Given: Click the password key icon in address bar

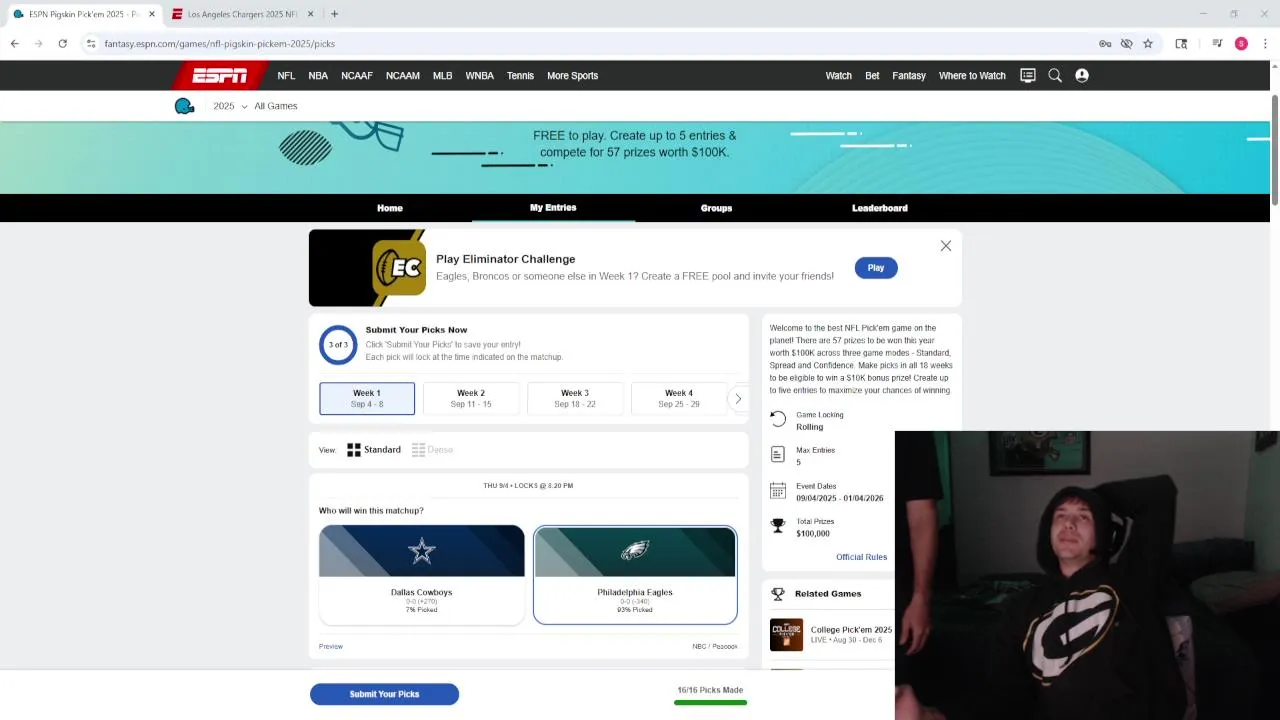Looking at the screenshot, I should pos(1105,43).
